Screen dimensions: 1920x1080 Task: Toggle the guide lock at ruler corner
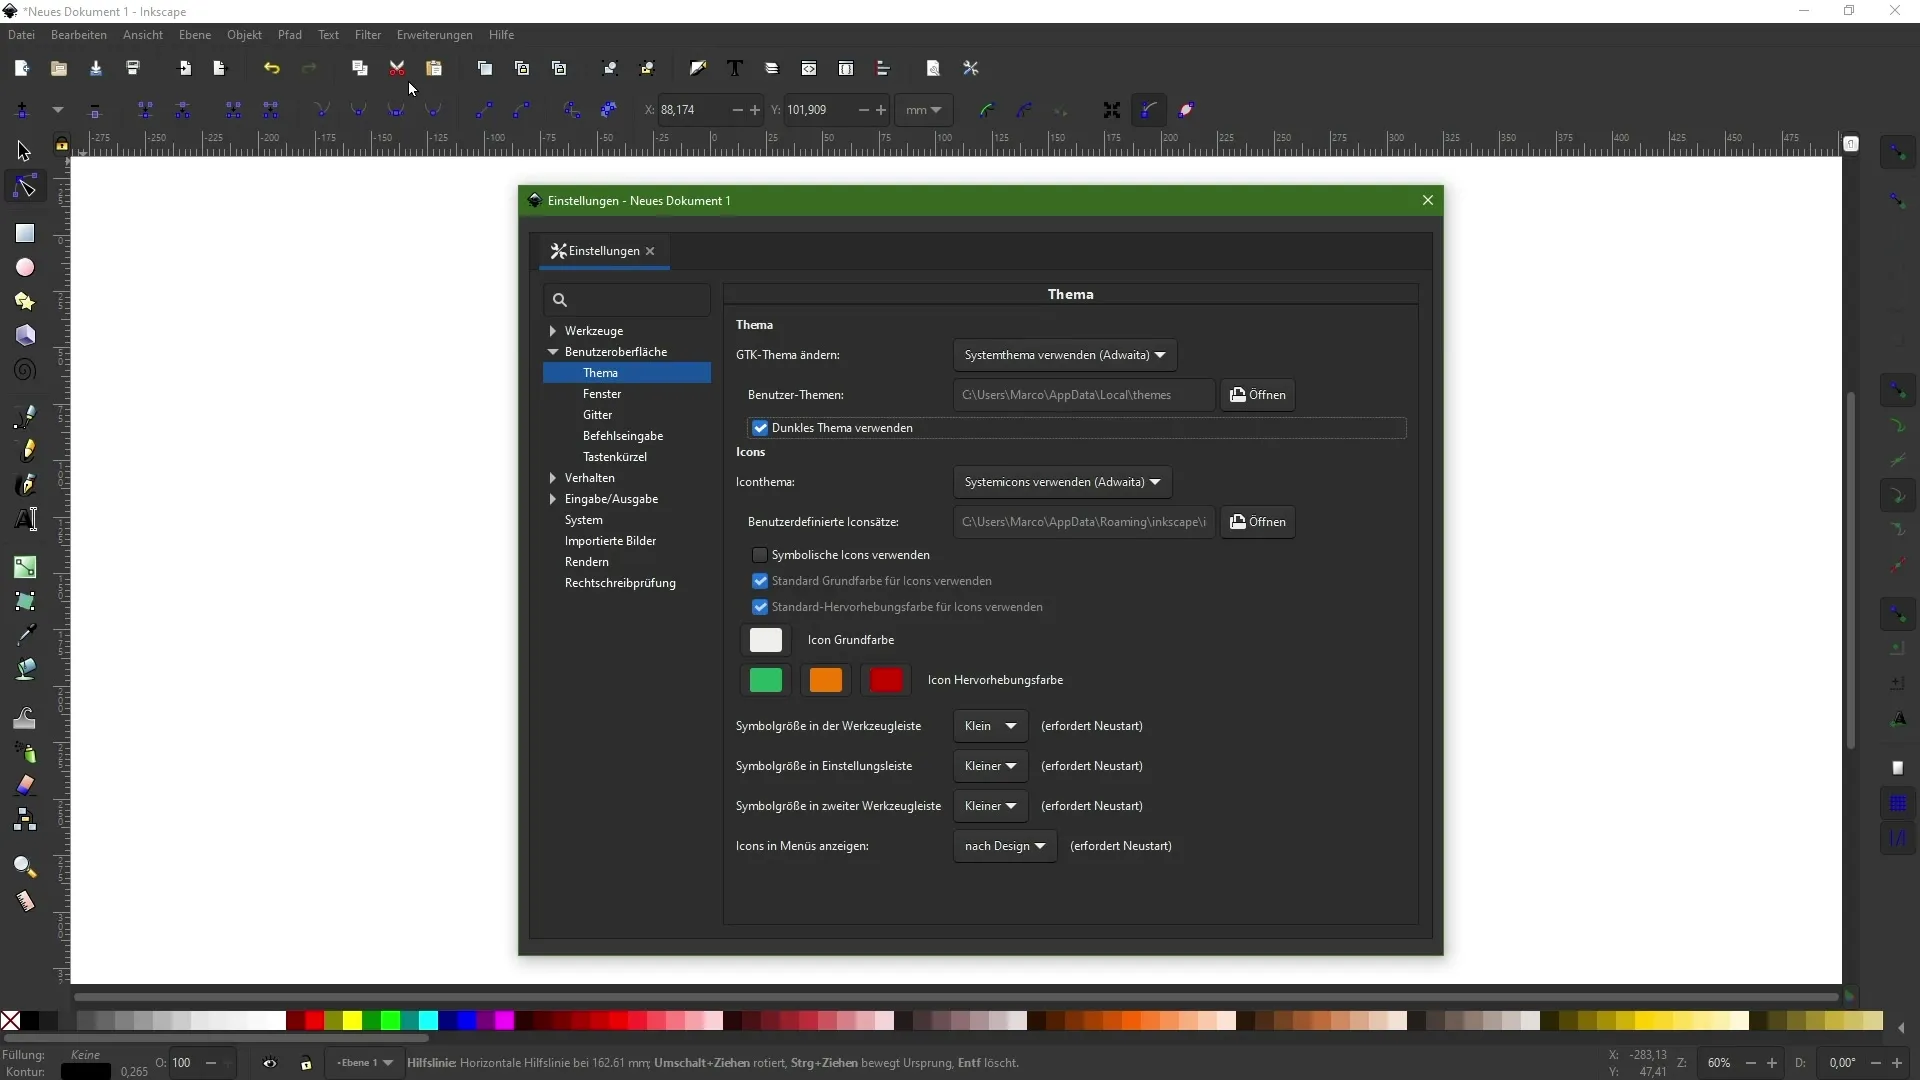coord(62,145)
